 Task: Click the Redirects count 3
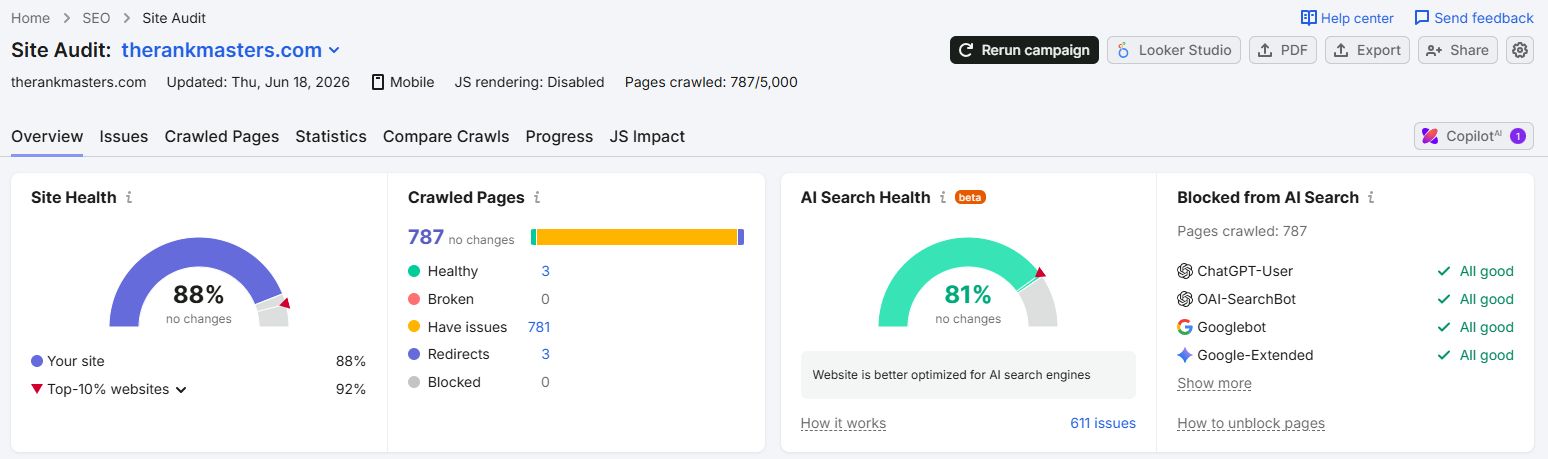tap(545, 354)
